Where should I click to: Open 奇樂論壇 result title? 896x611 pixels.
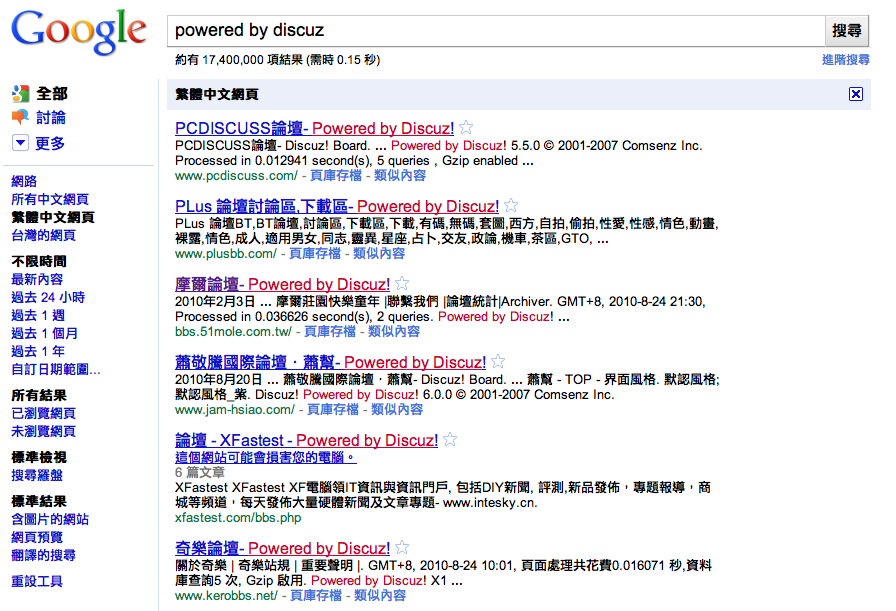click(x=282, y=548)
